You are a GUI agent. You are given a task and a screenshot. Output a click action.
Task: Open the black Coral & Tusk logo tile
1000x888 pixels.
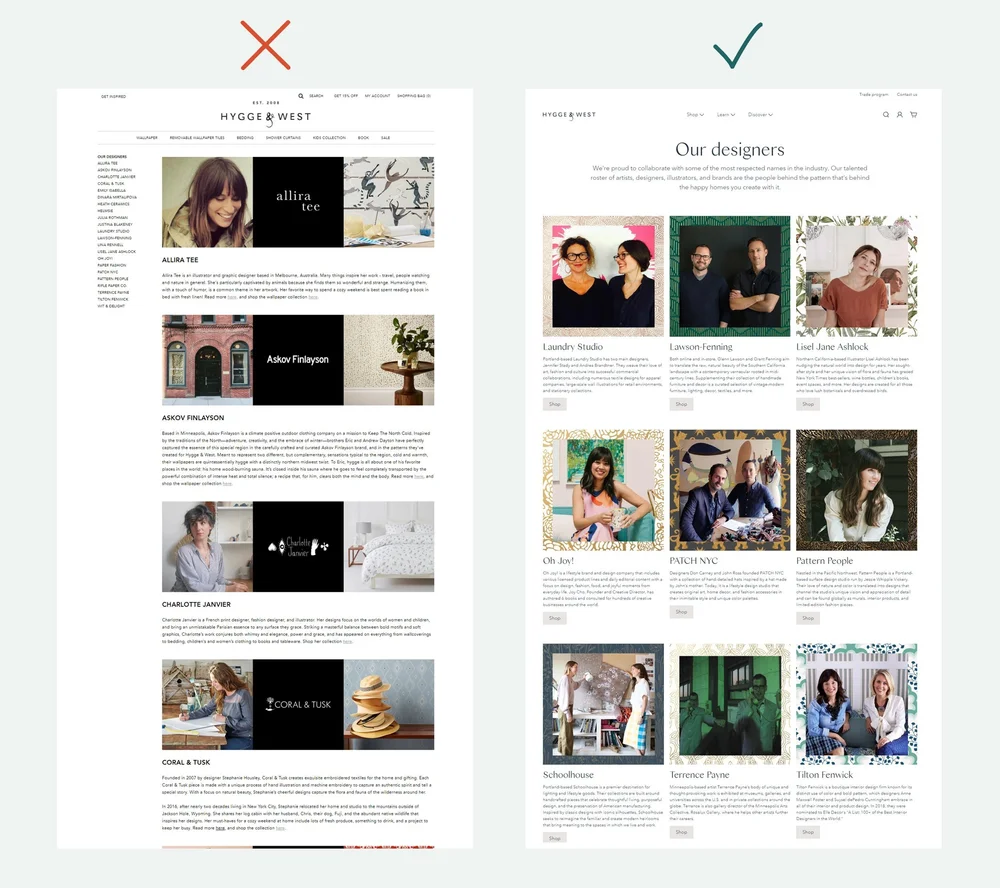pos(298,704)
